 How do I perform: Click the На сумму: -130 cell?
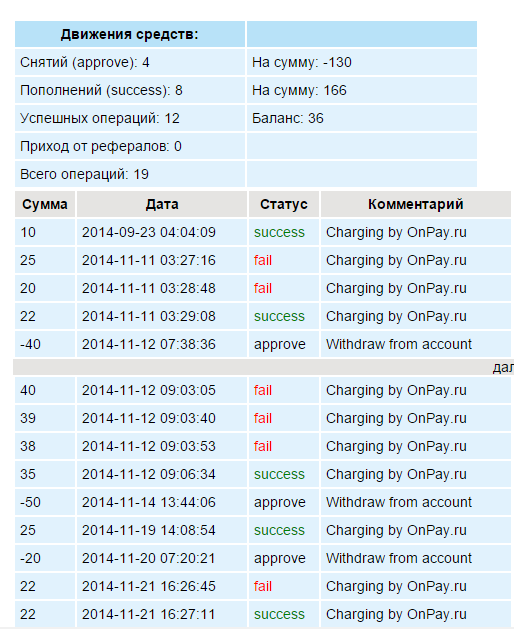[x=362, y=62]
